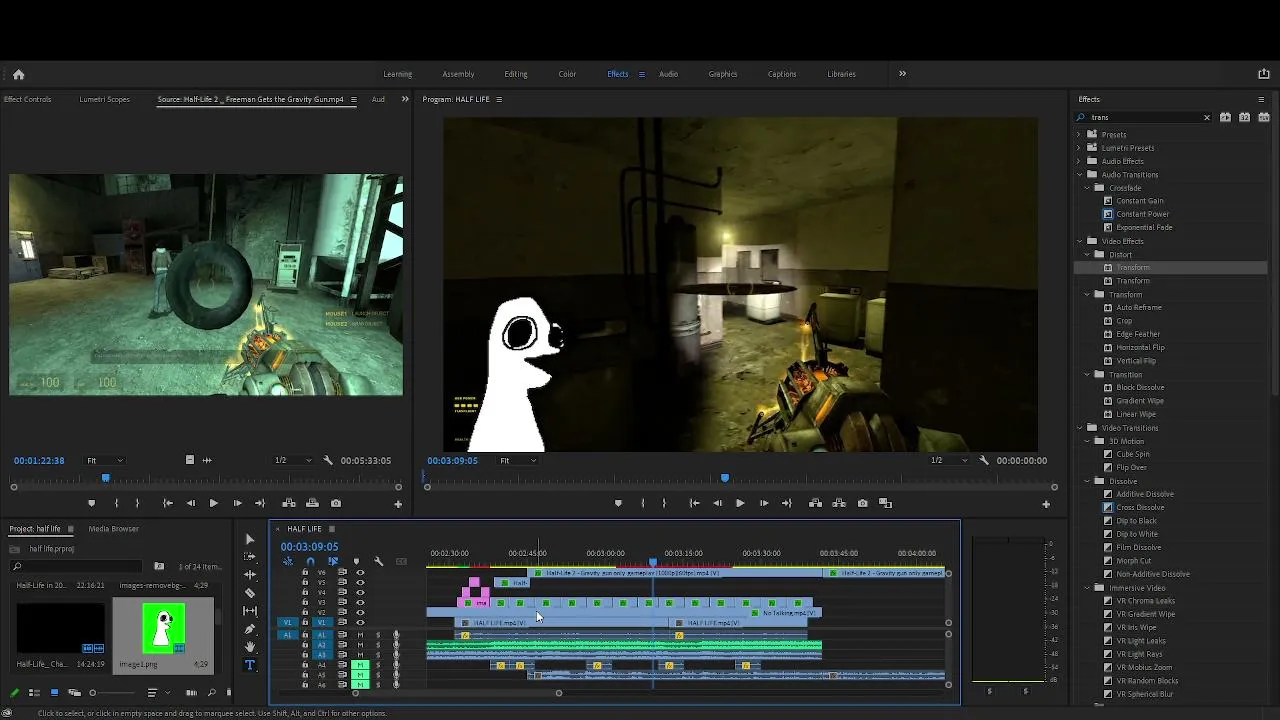This screenshot has width=1280, height=720.
Task: Export a frame from Program monitor
Action: coord(862,503)
